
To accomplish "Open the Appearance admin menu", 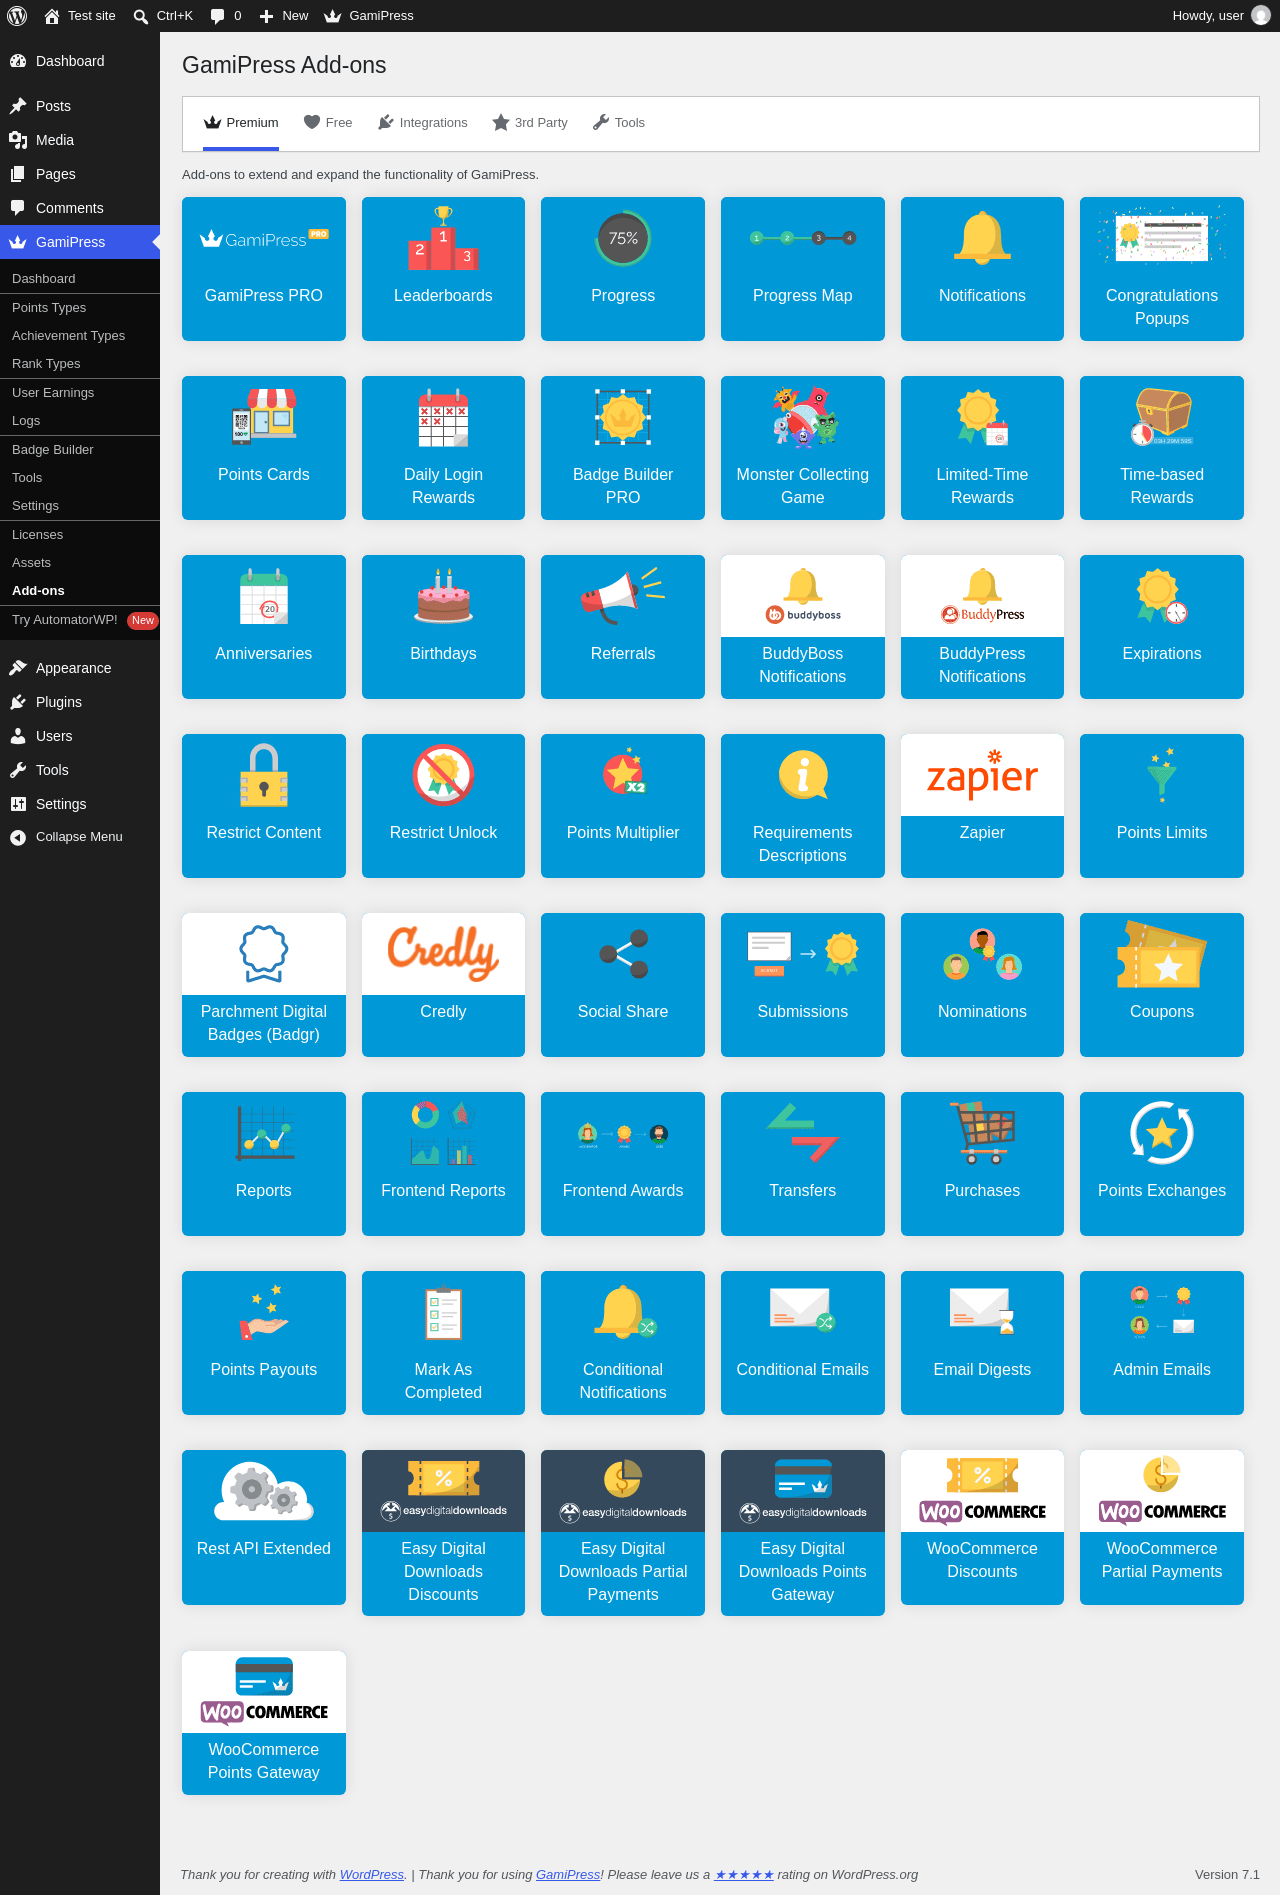I will [80, 668].
